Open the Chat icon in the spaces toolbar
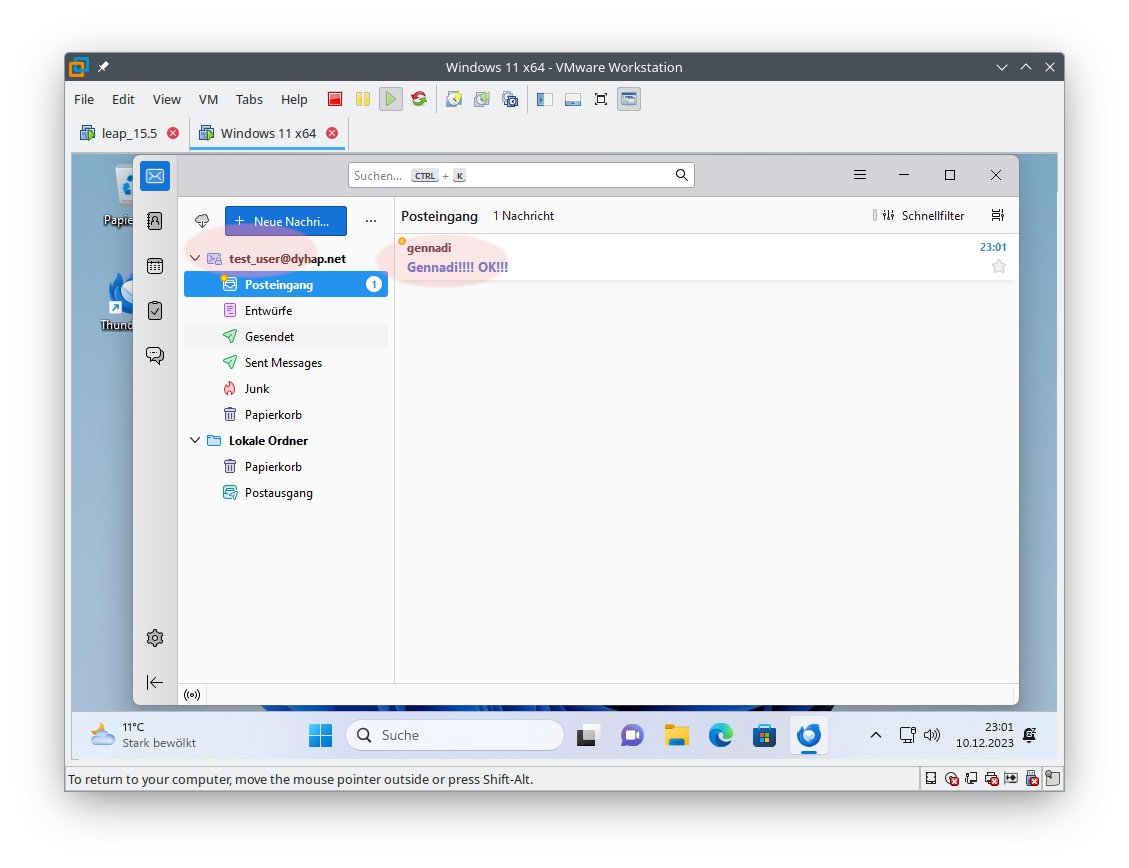The height and width of the screenshot is (868, 1129). (155, 355)
